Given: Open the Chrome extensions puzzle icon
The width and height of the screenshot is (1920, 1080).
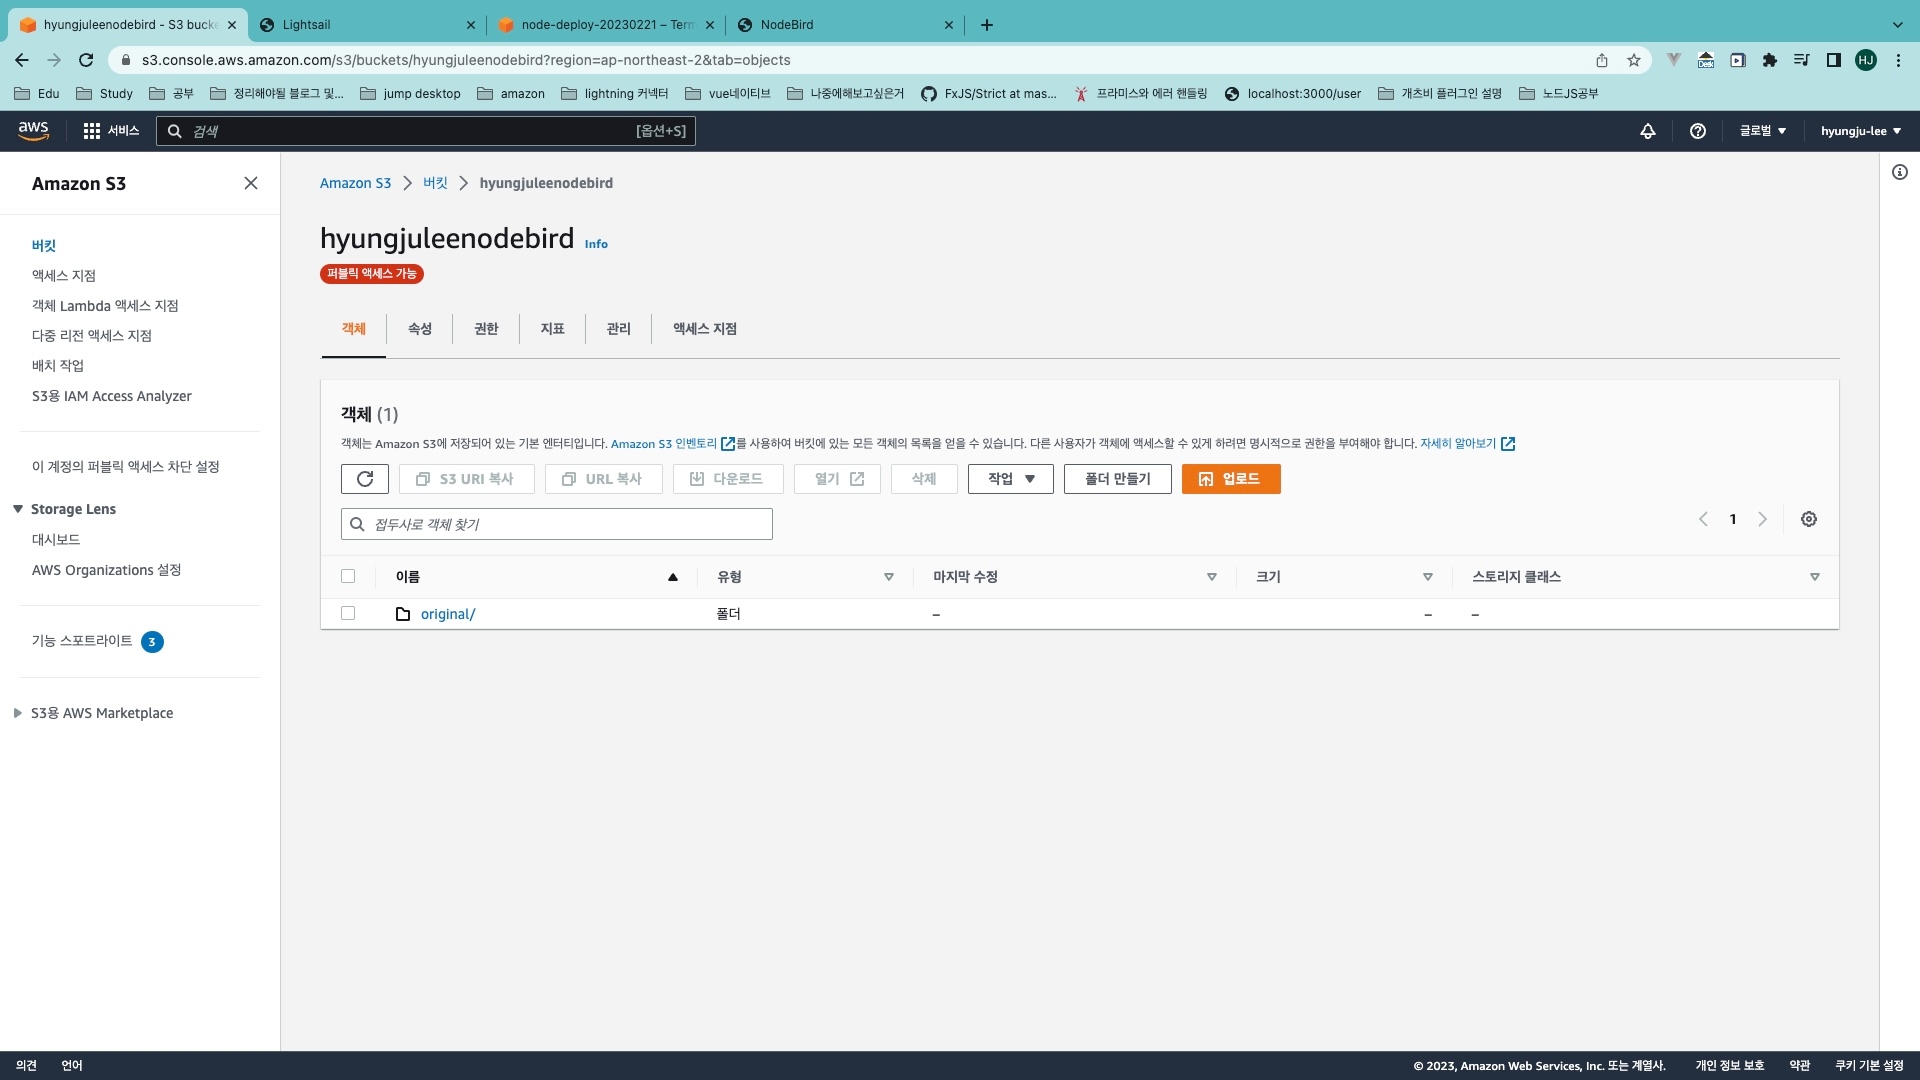Looking at the screenshot, I should pyautogui.click(x=1770, y=60).
